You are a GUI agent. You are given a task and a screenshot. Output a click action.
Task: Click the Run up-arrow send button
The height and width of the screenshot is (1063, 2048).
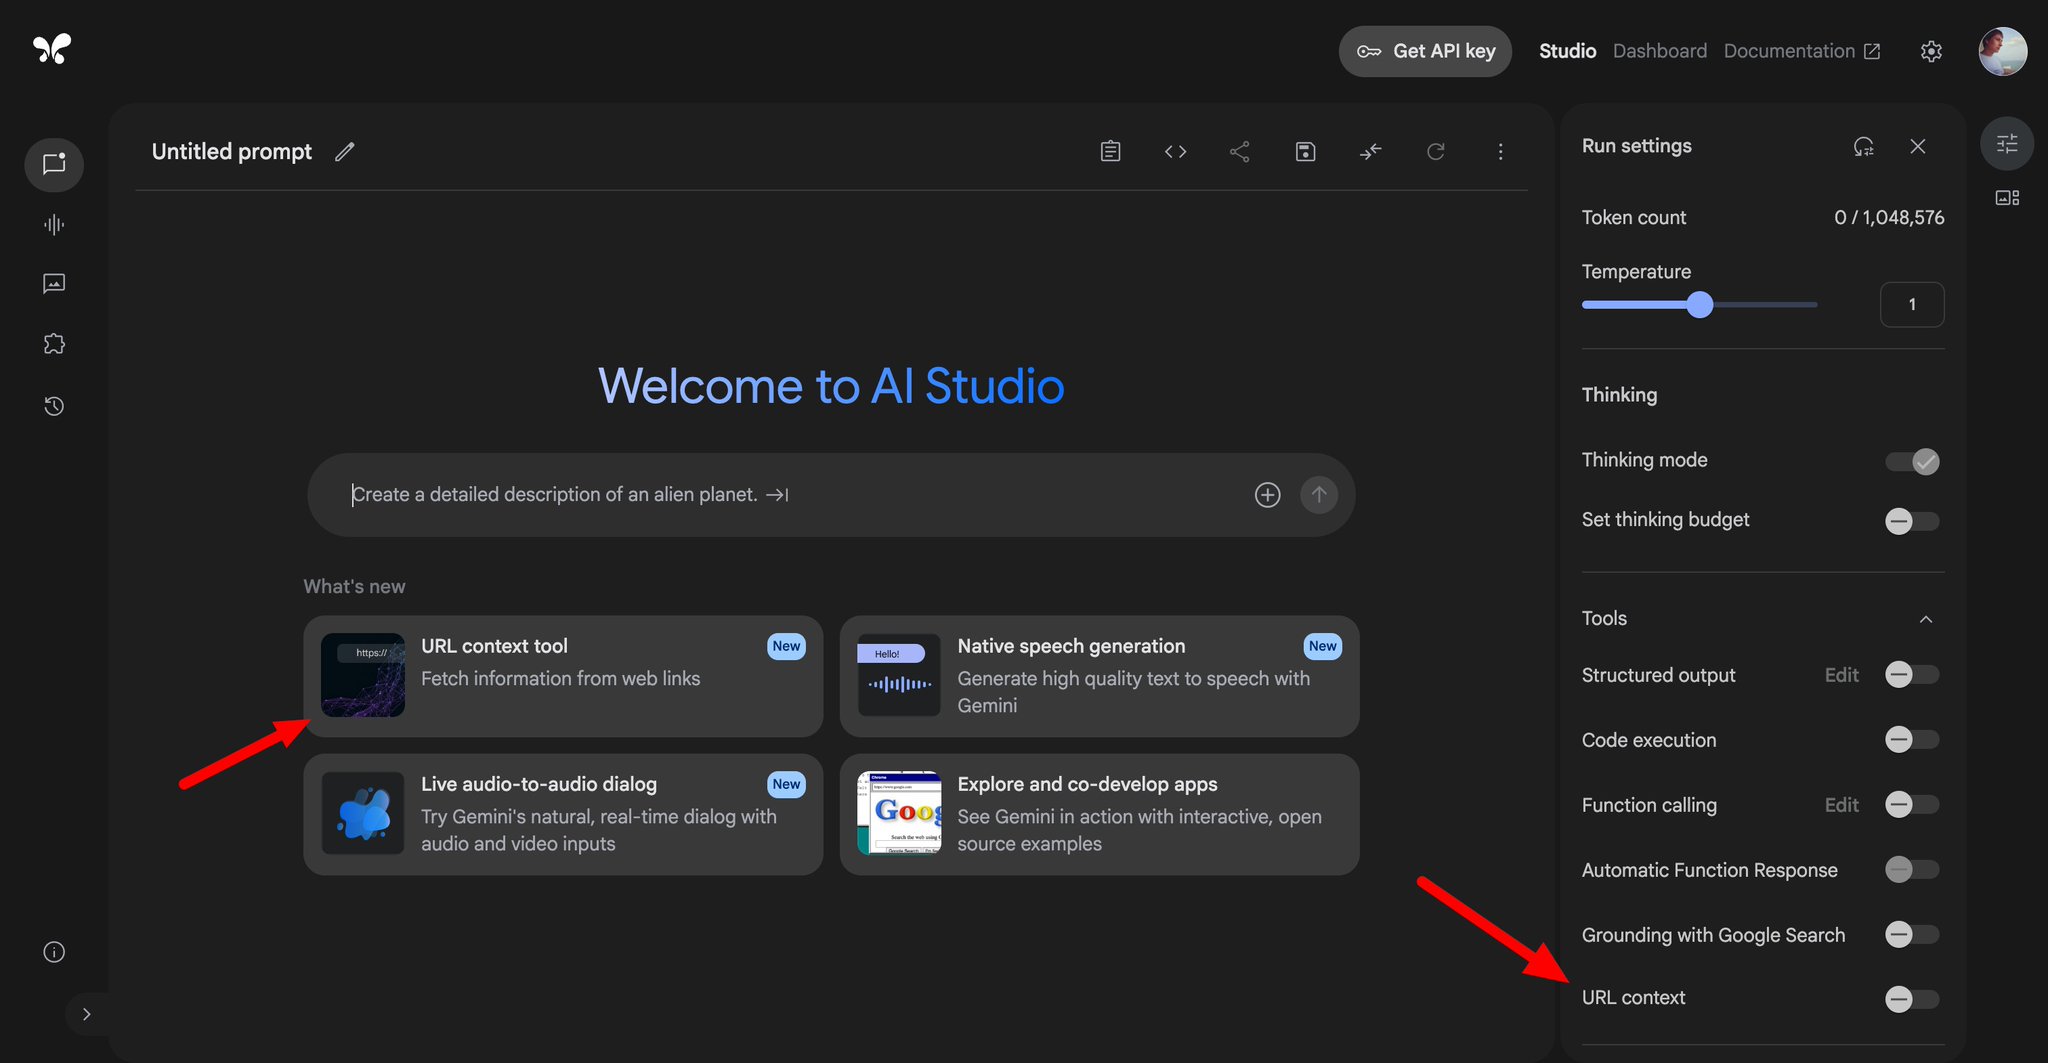1319,495
